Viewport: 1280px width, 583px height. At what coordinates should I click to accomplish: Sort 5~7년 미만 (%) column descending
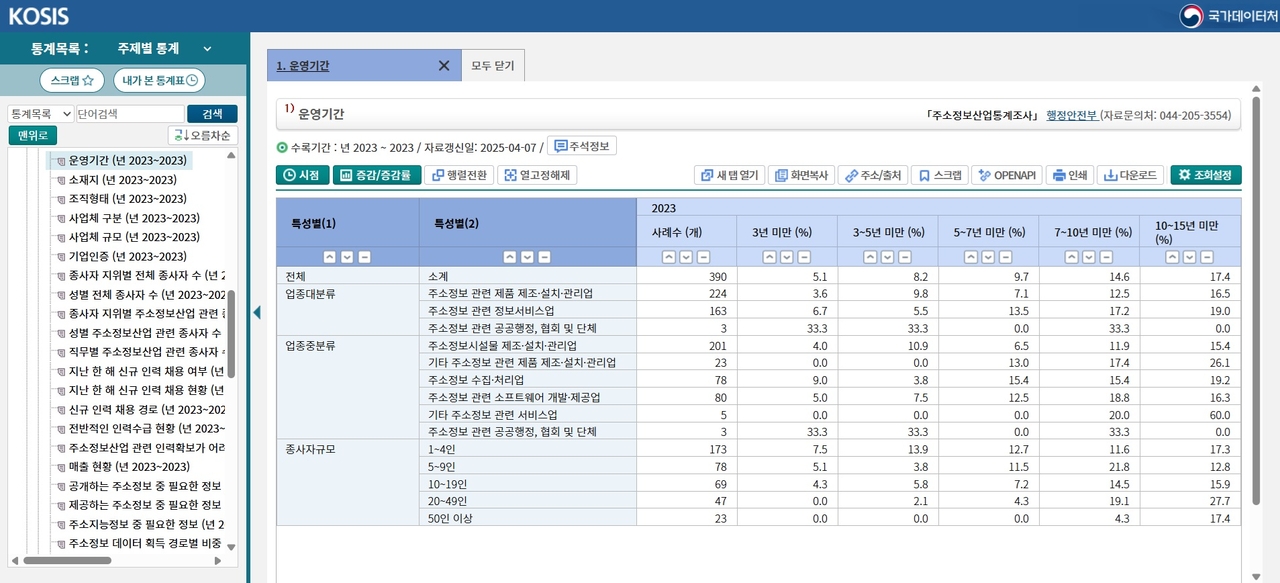[x=988, y=257]
